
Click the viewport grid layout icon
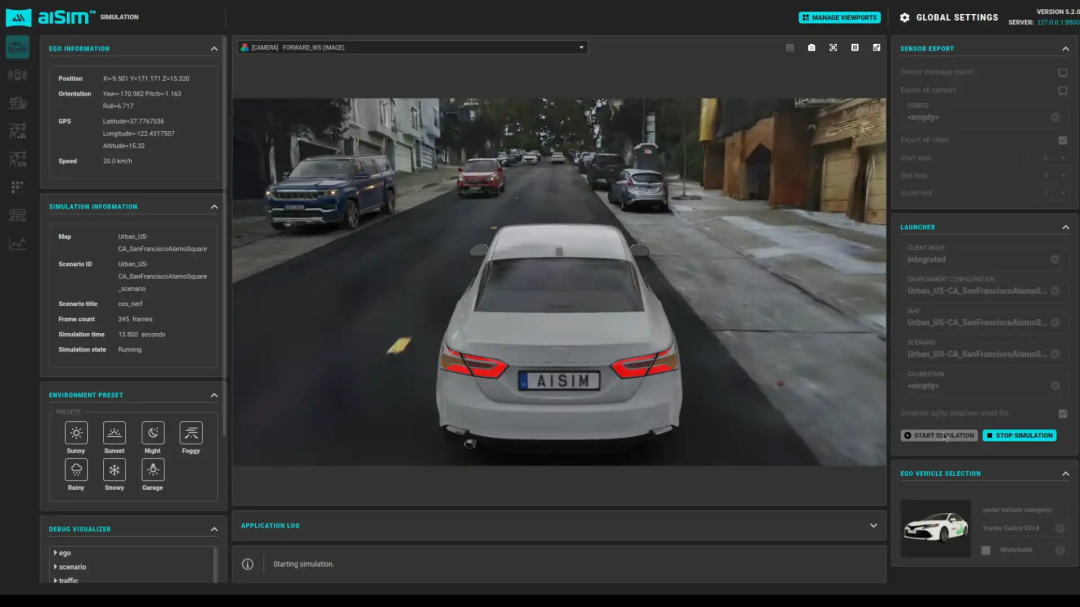tap(790, 48)
